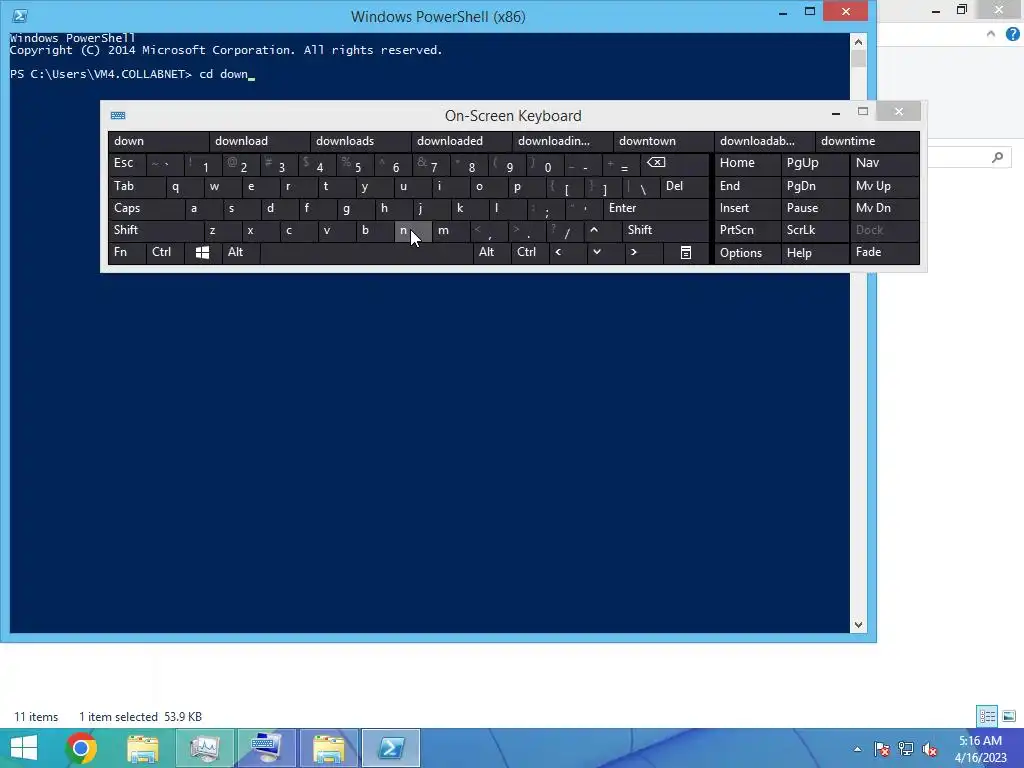The height and width of the screenshot is (768, 1024).
Task: Click the Mv Up key
Action: pyautogui.click(x=884, y=186)
